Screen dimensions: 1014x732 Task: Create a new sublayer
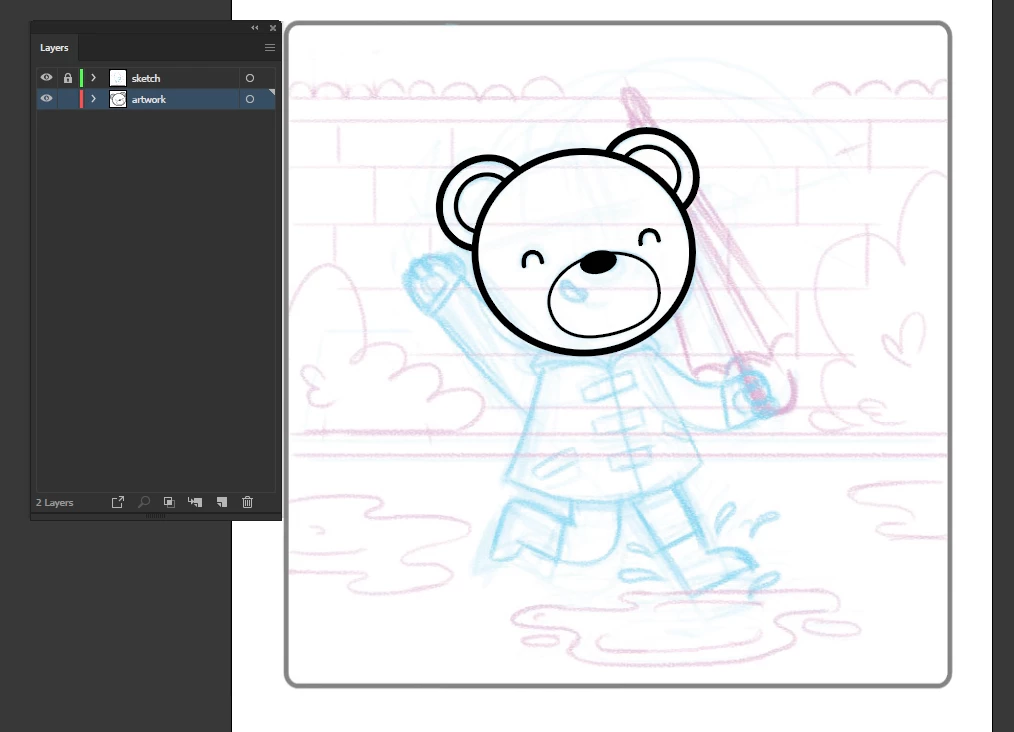(x=196, y=502)
